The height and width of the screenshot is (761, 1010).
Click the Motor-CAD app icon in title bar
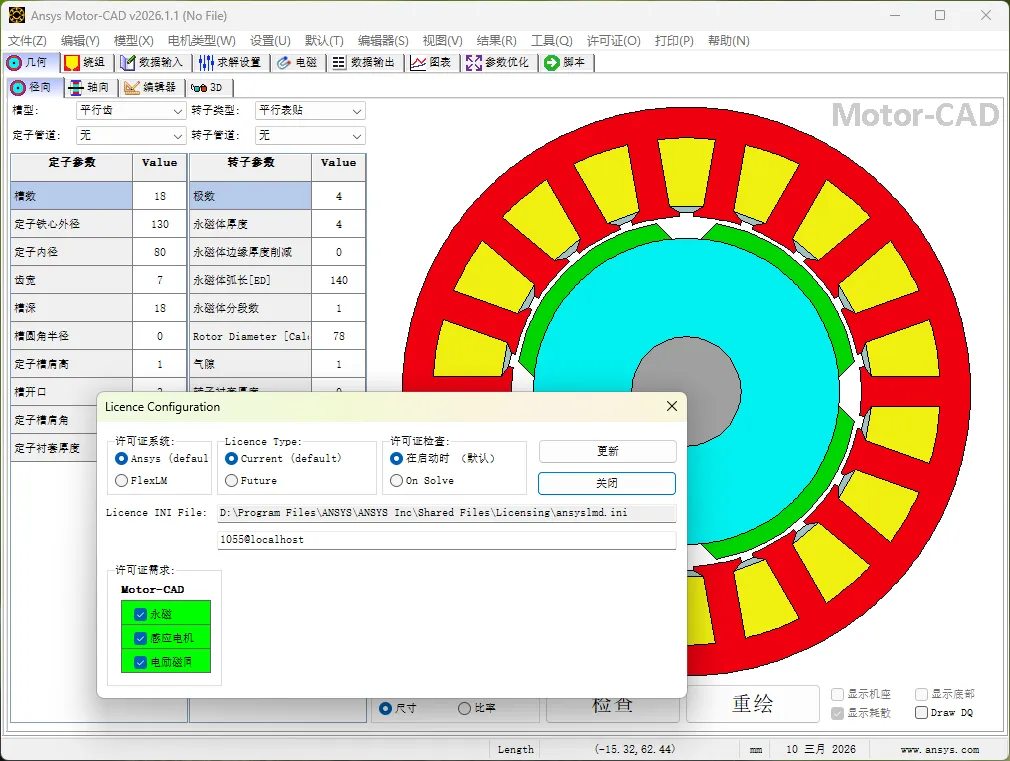(16, 15)
